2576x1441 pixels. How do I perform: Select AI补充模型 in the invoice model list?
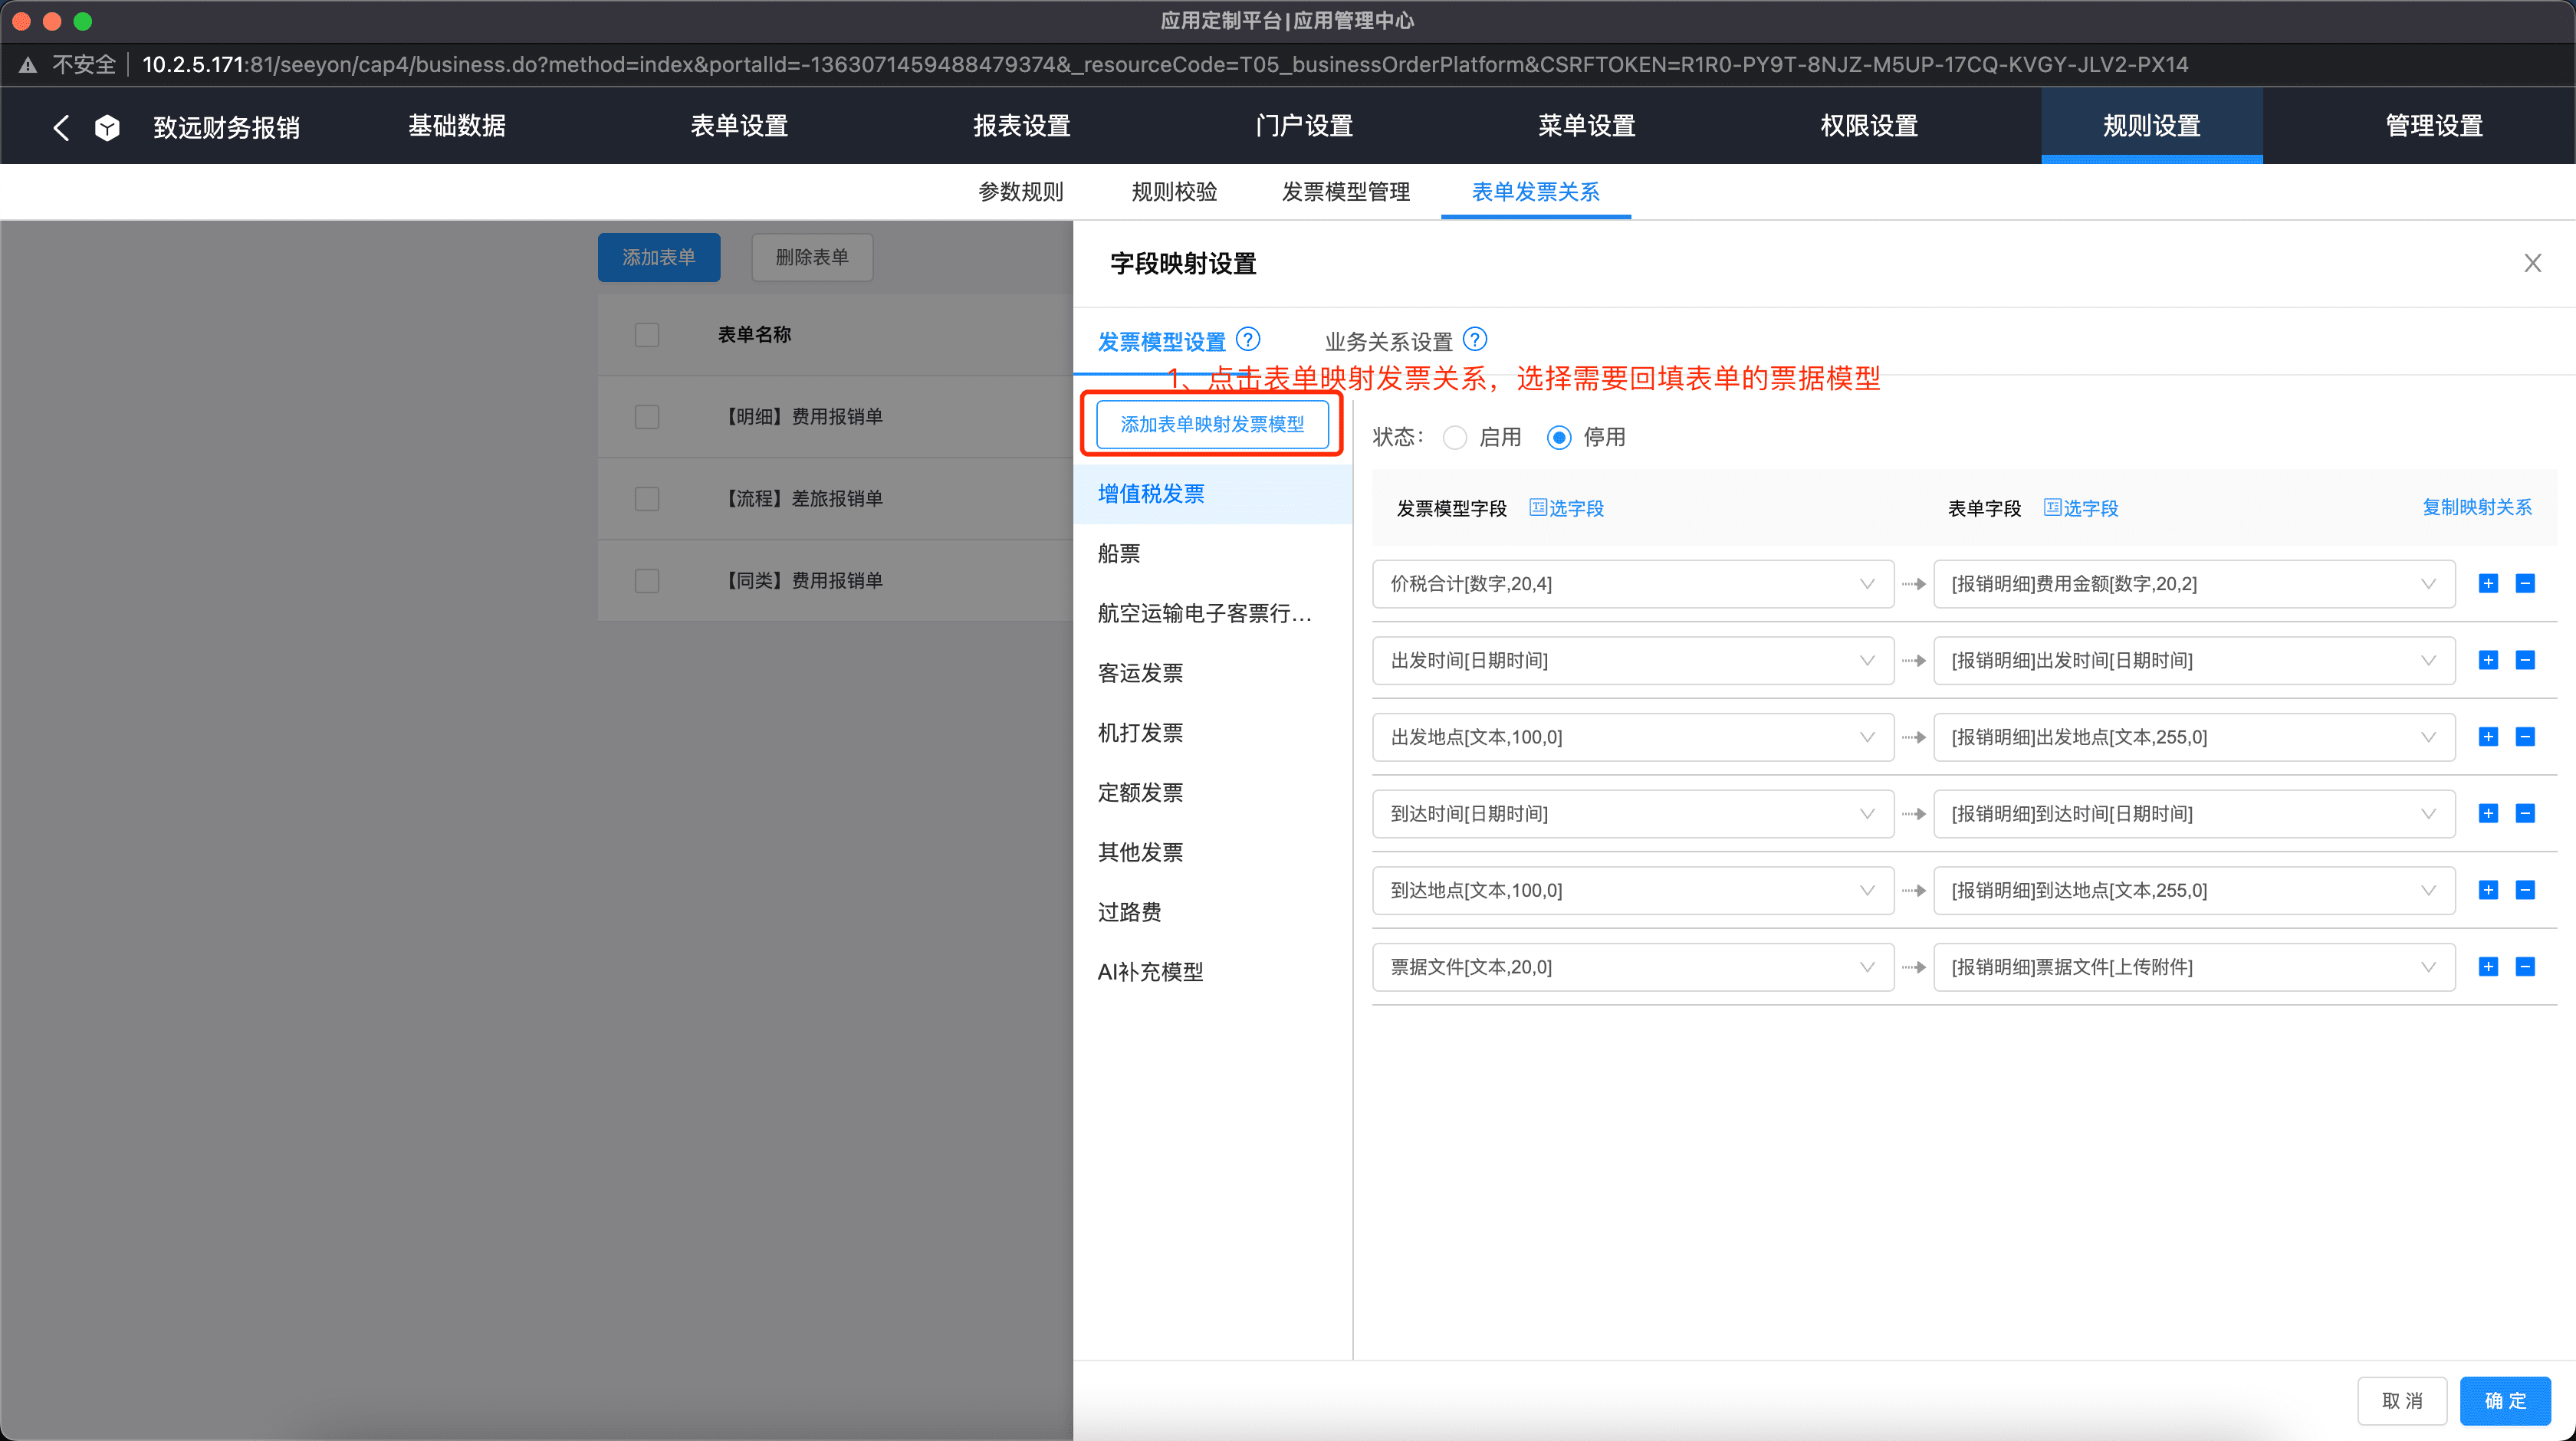click(x=1212, y=971)
